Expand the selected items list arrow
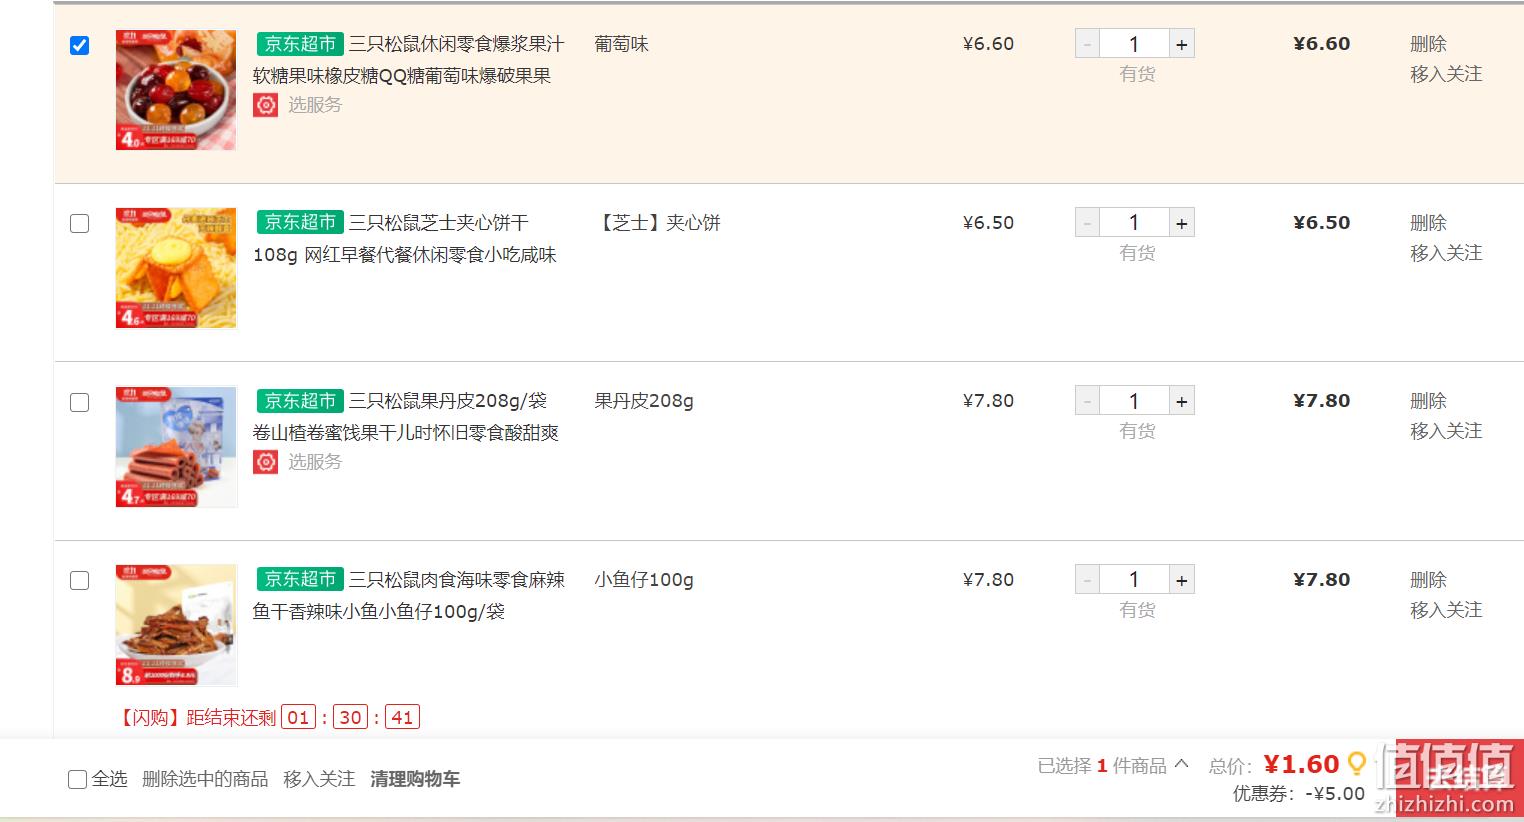The width and height of the screenshot is (1524, 822). click(1182, 764)
